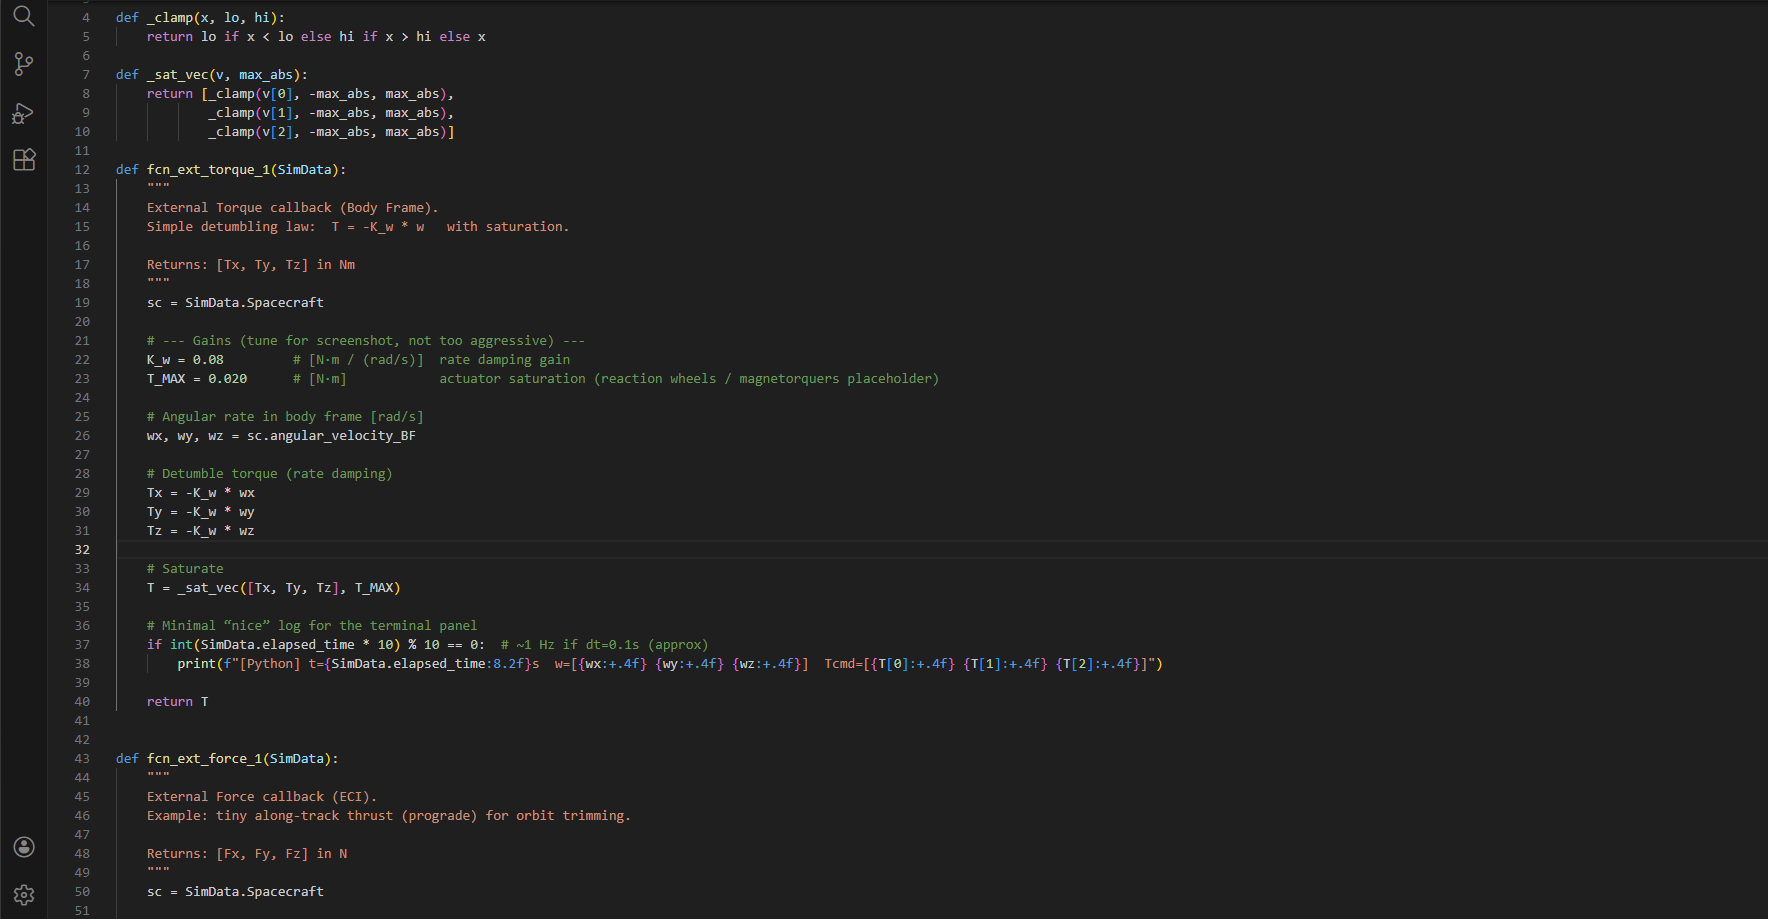Viewport: 1768px width, 919px height.
Task: Open the Extensions view
Action: 24,160
